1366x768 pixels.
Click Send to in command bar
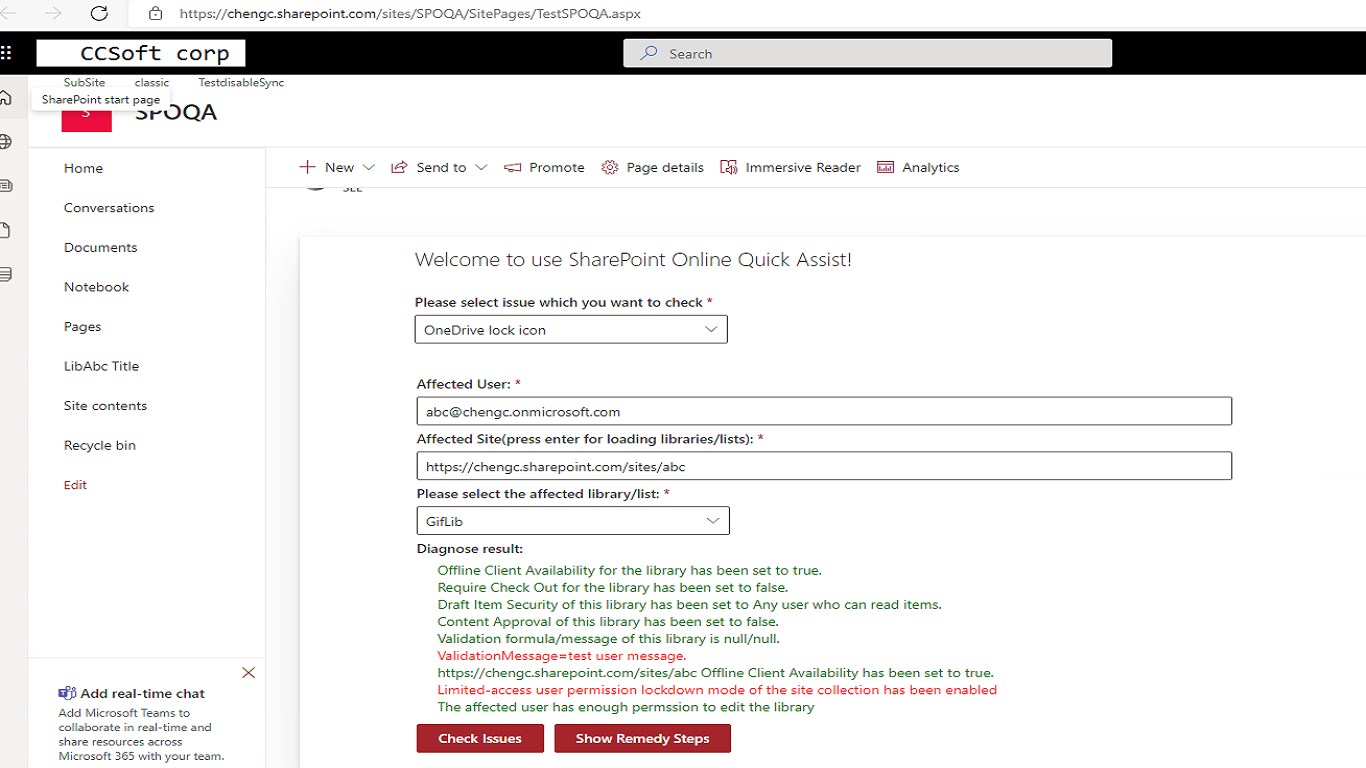[x=441, y=167]
